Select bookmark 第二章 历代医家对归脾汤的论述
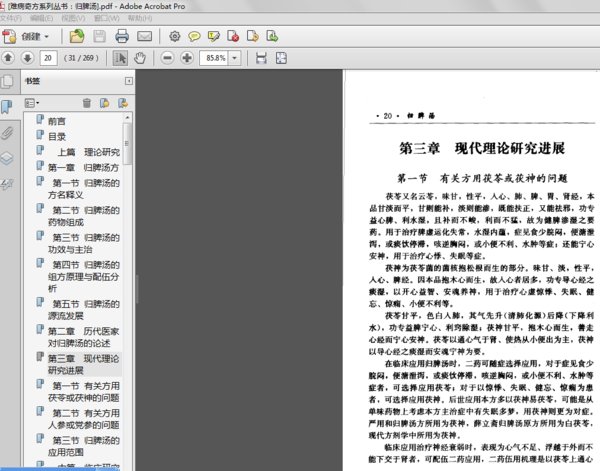This screenshot has width=600, height=471. pos(84,337)
